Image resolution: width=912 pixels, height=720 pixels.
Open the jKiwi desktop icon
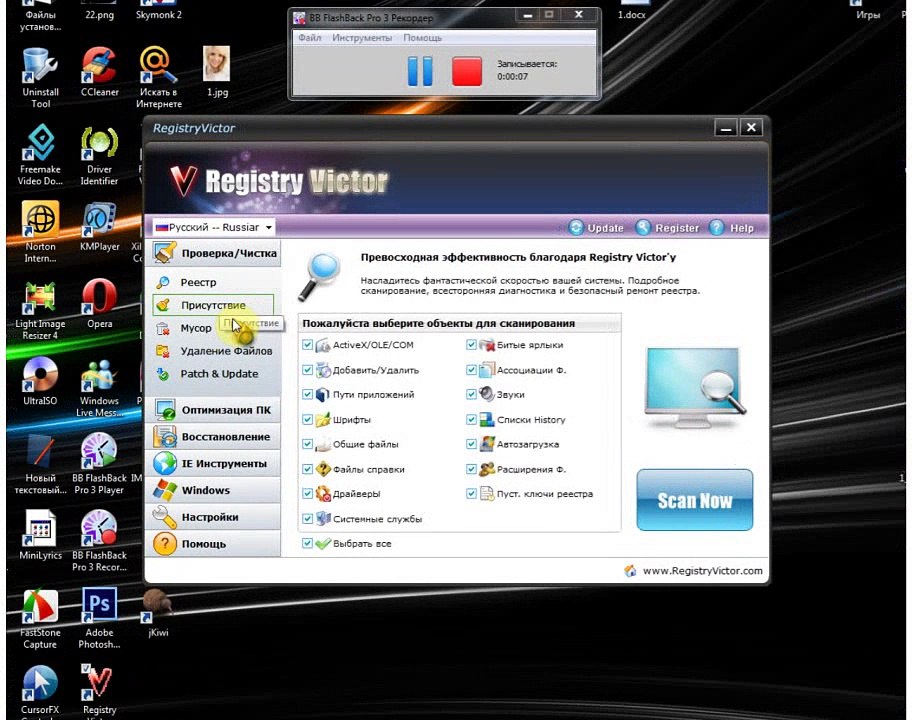158,612
